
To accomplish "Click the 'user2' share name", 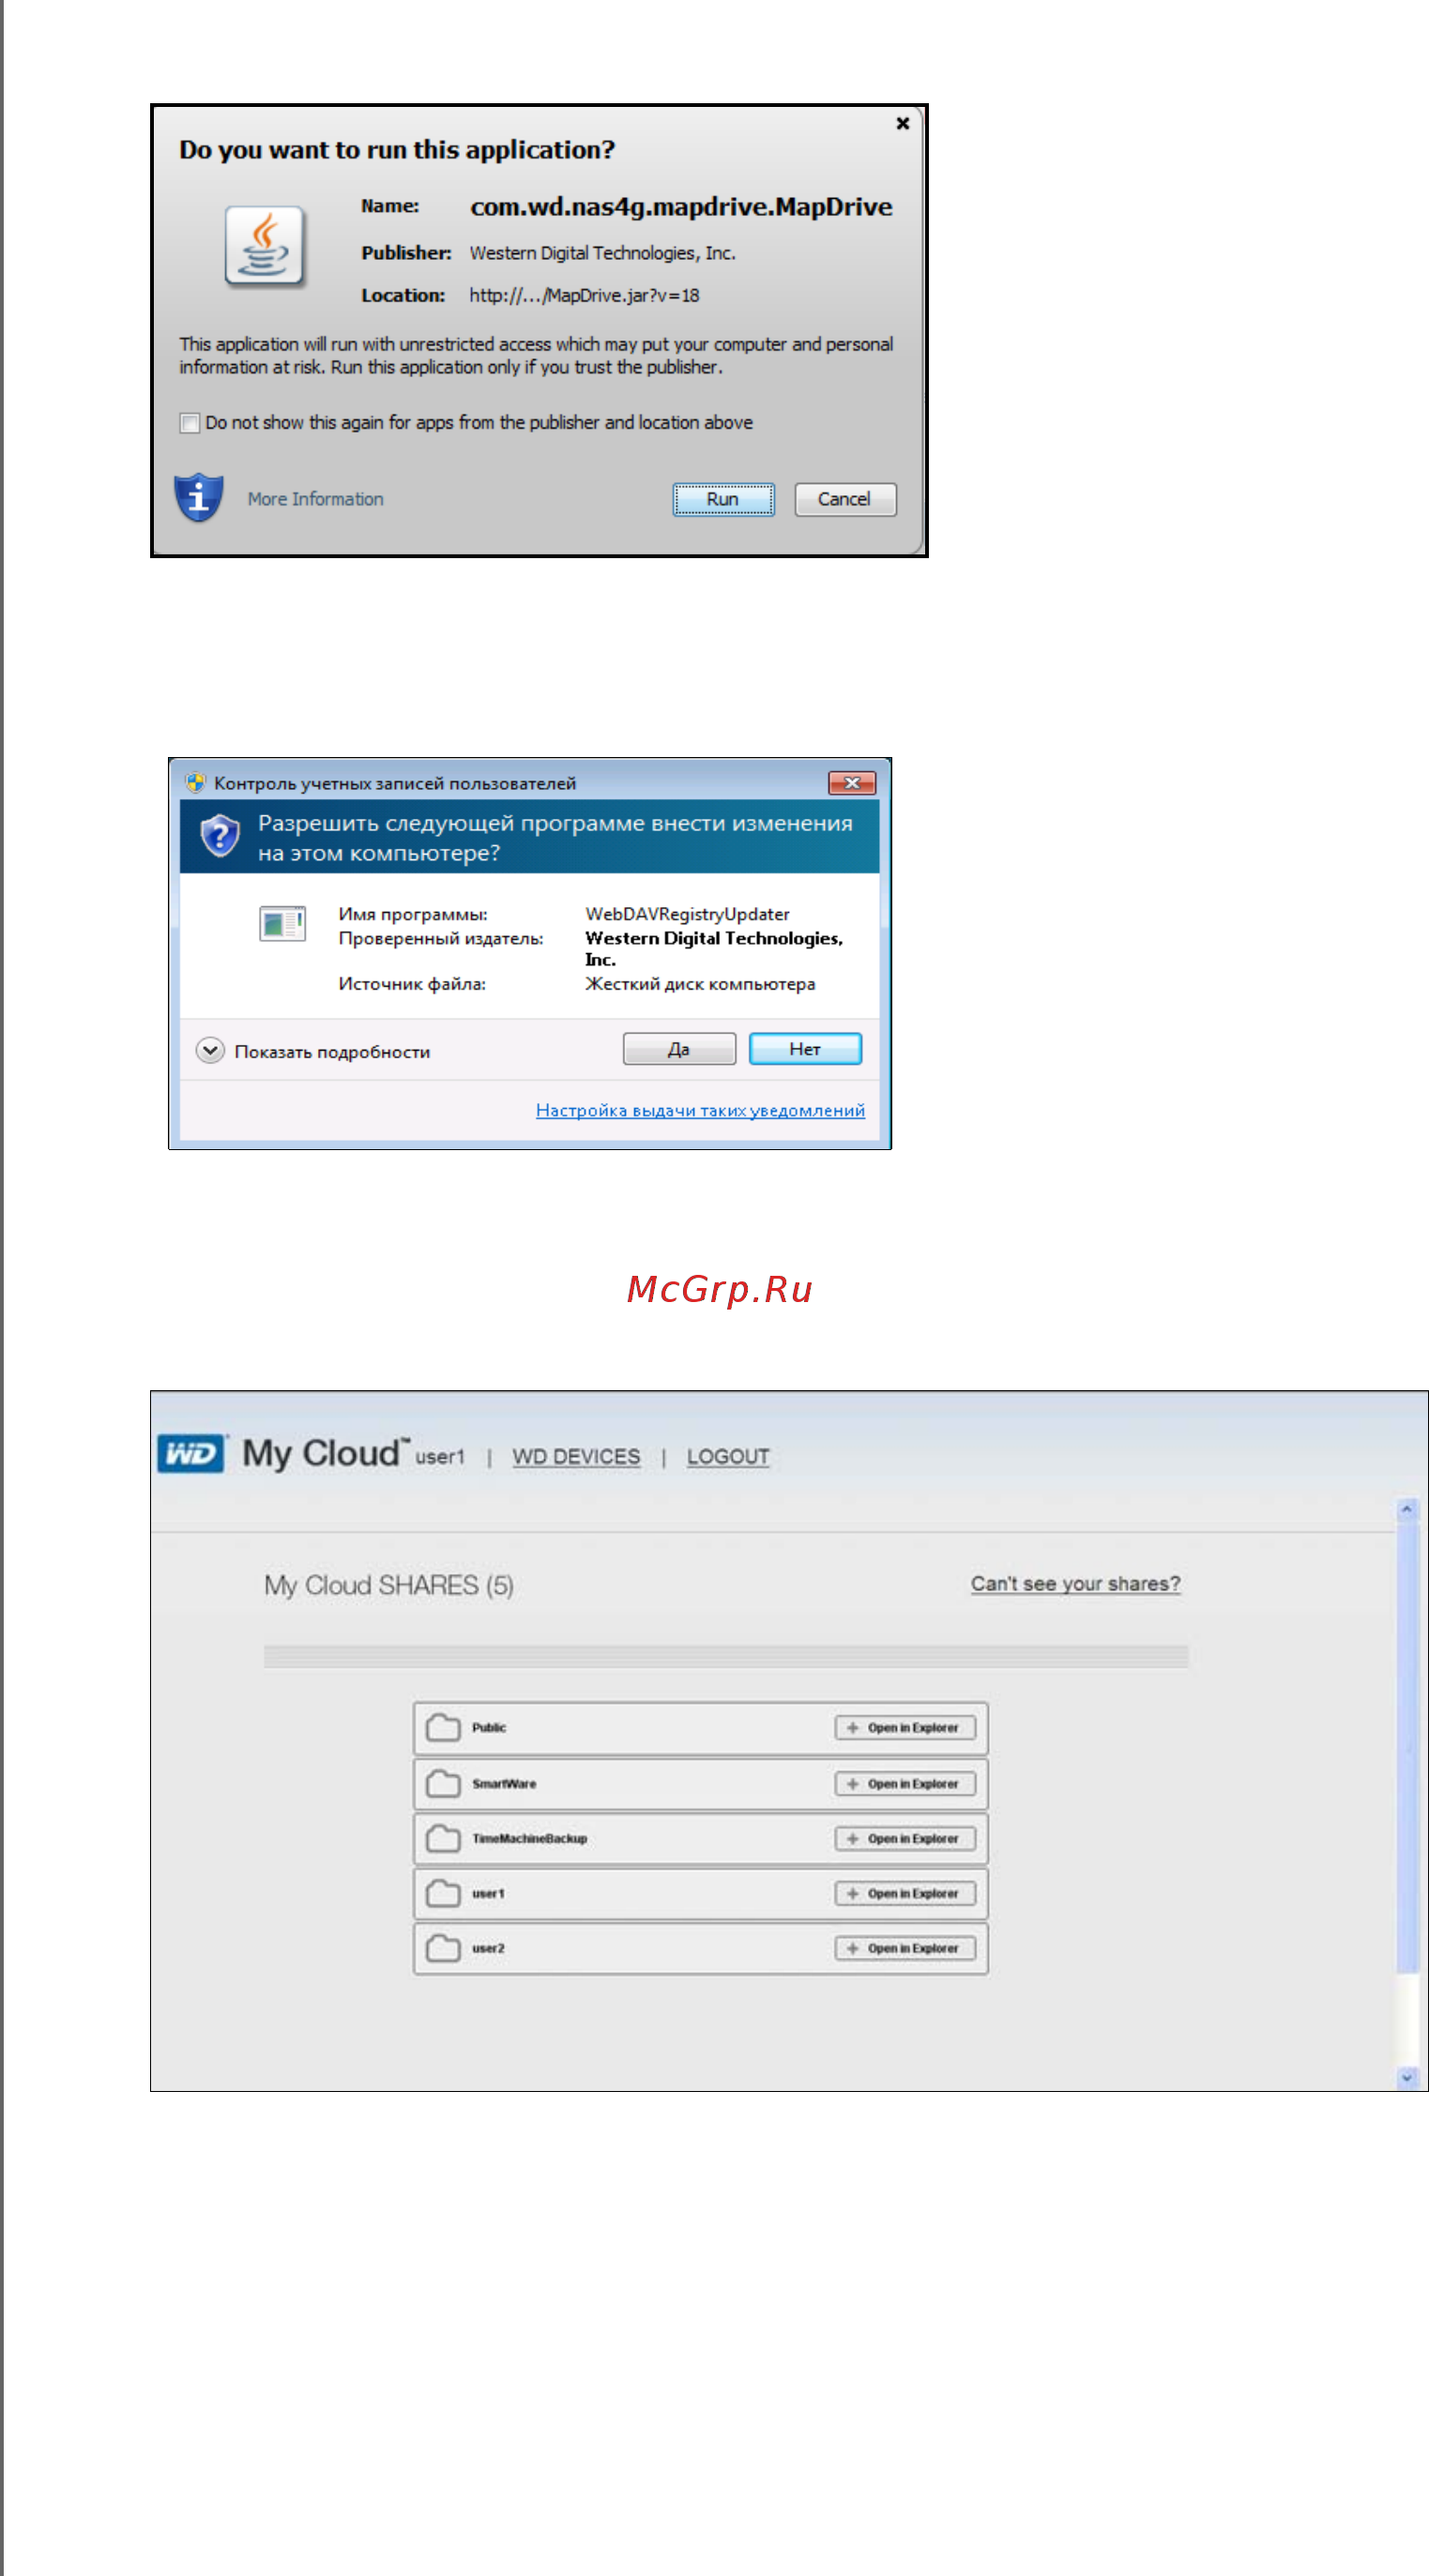I will (488, 1949).
